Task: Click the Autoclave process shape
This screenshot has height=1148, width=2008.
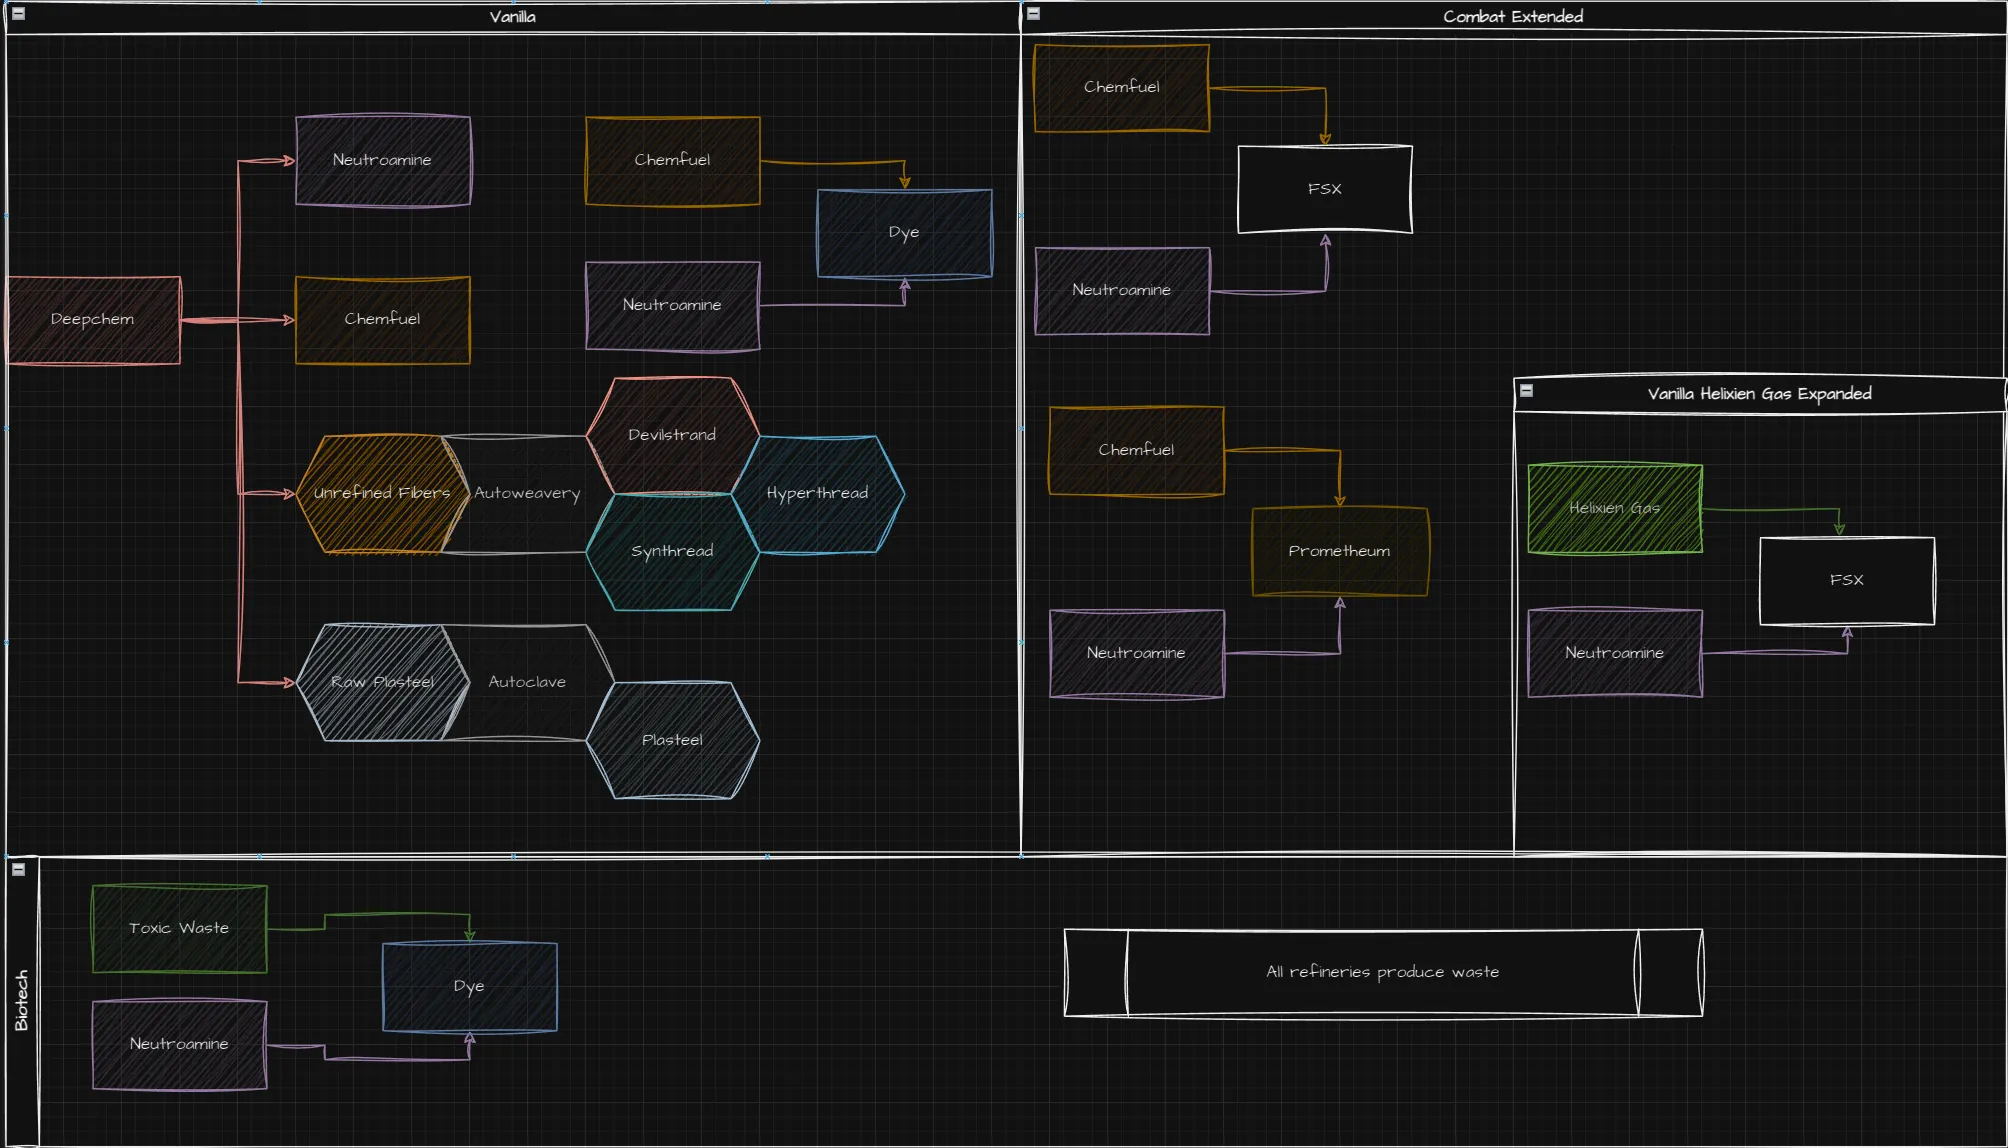Action: coord(527,682)
